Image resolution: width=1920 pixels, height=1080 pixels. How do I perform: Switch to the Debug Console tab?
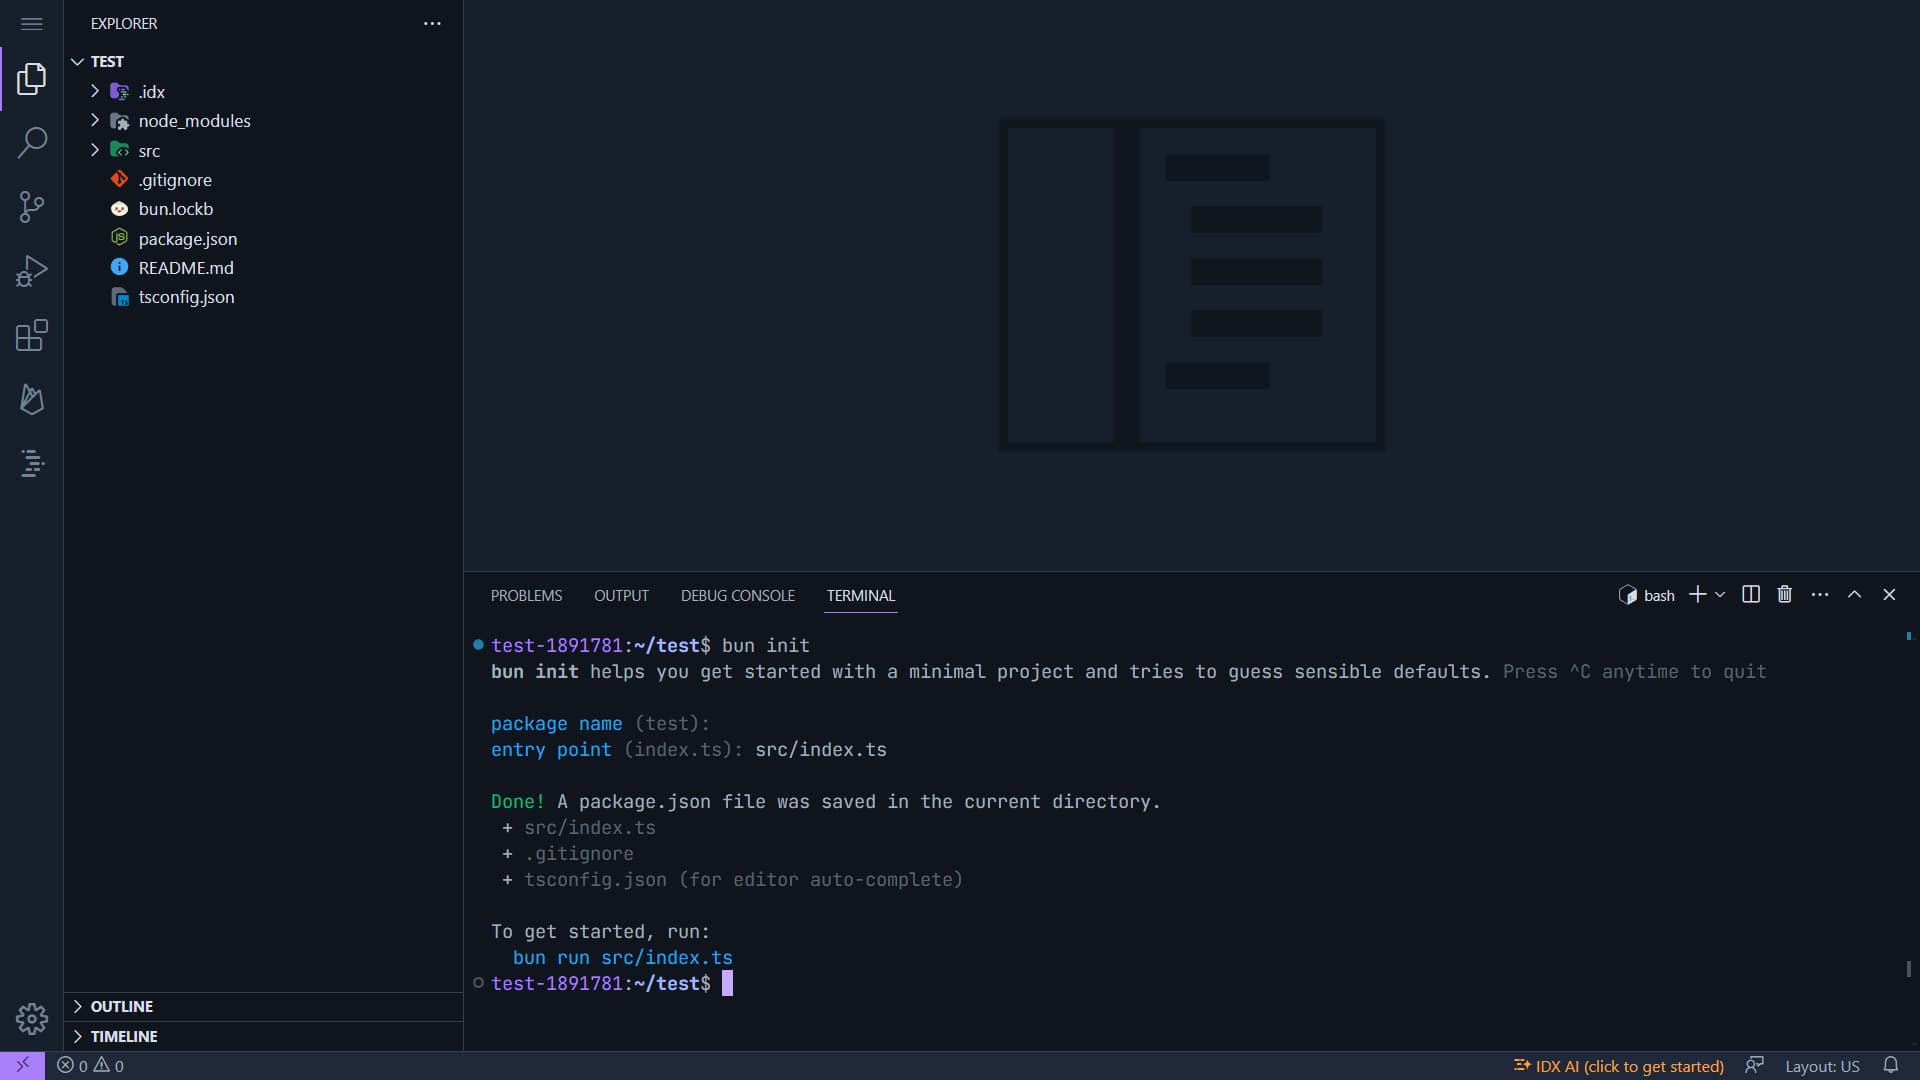[738, 595]
